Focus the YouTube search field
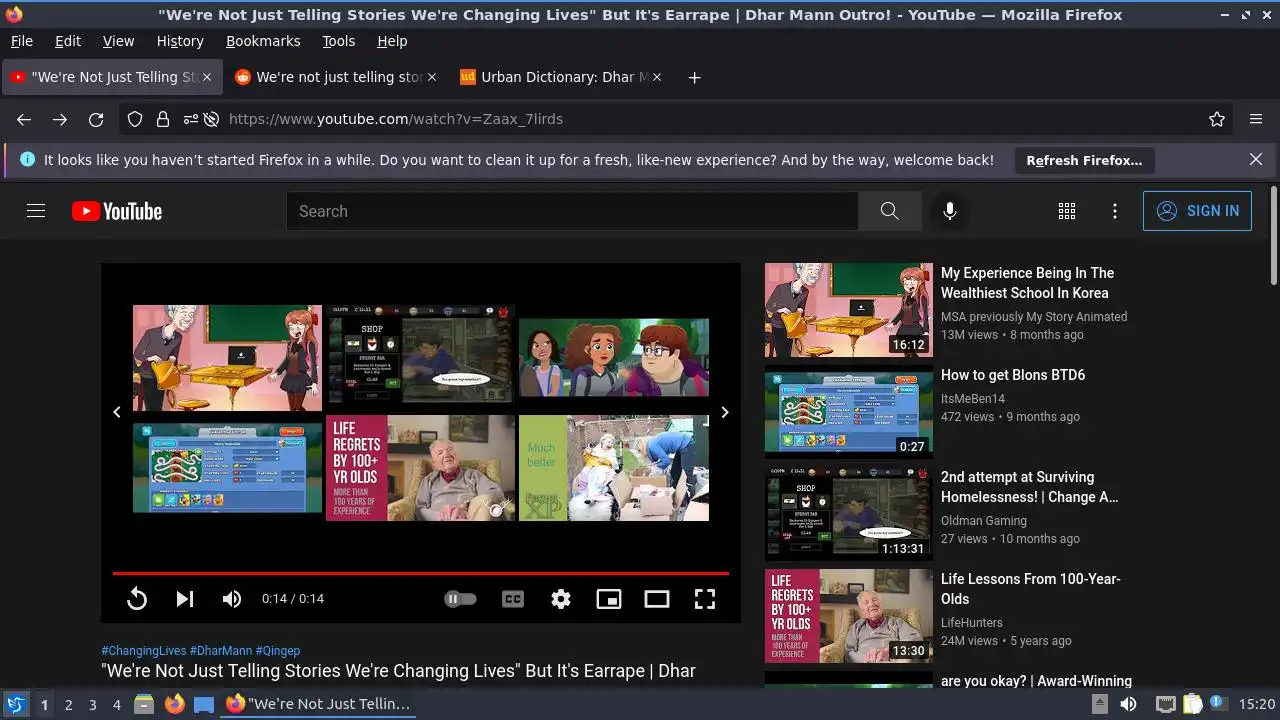The image size is (1280, 720). coord(572,211)
